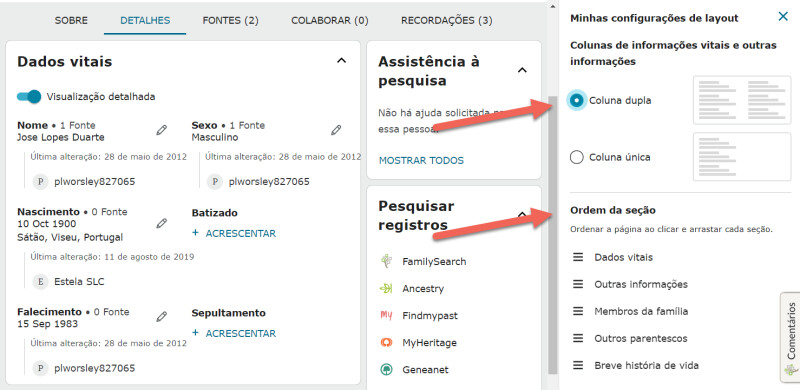800x390 pixels.
Task: Grab the Outros parentescos drag handle
Action: (578, 338)
